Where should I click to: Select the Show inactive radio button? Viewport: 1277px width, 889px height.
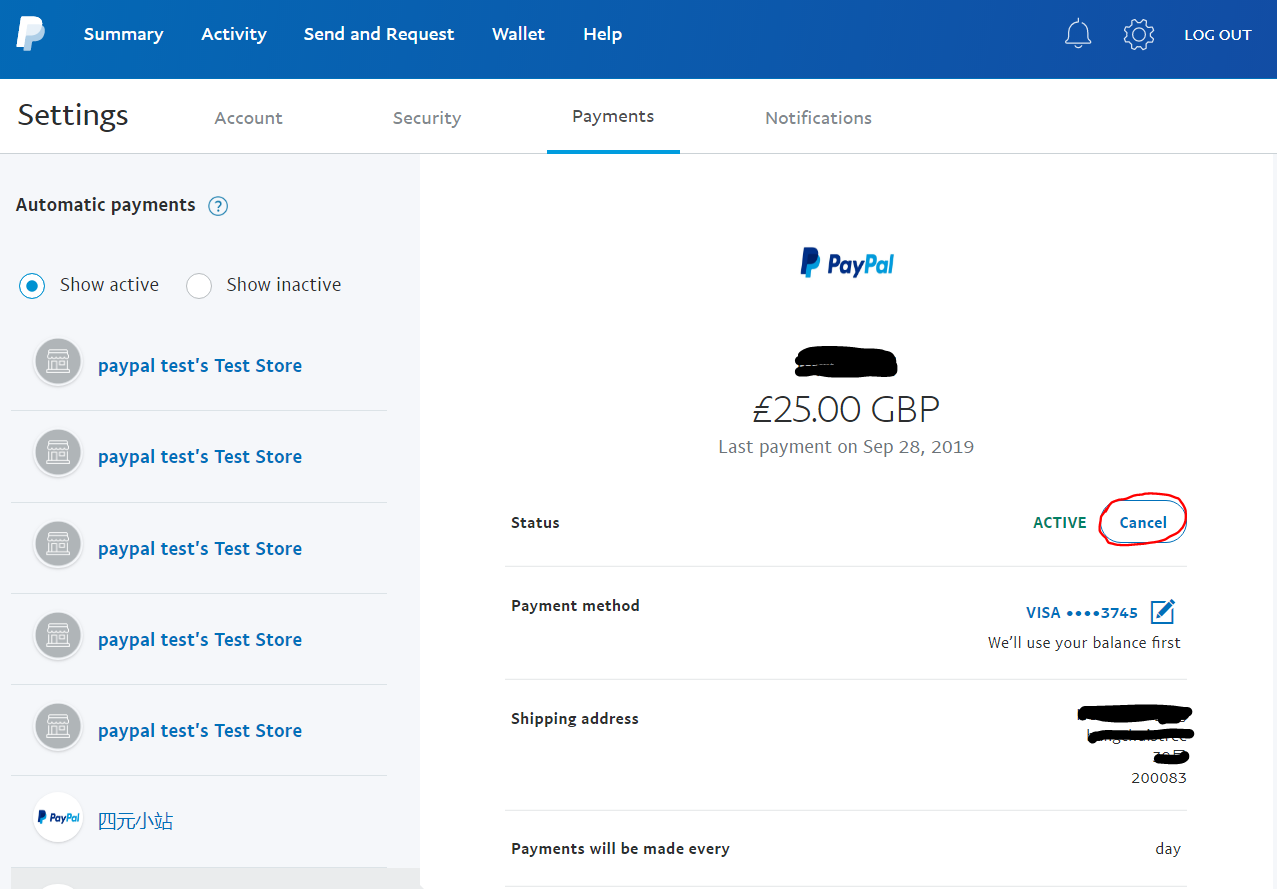tap(199, 286)
